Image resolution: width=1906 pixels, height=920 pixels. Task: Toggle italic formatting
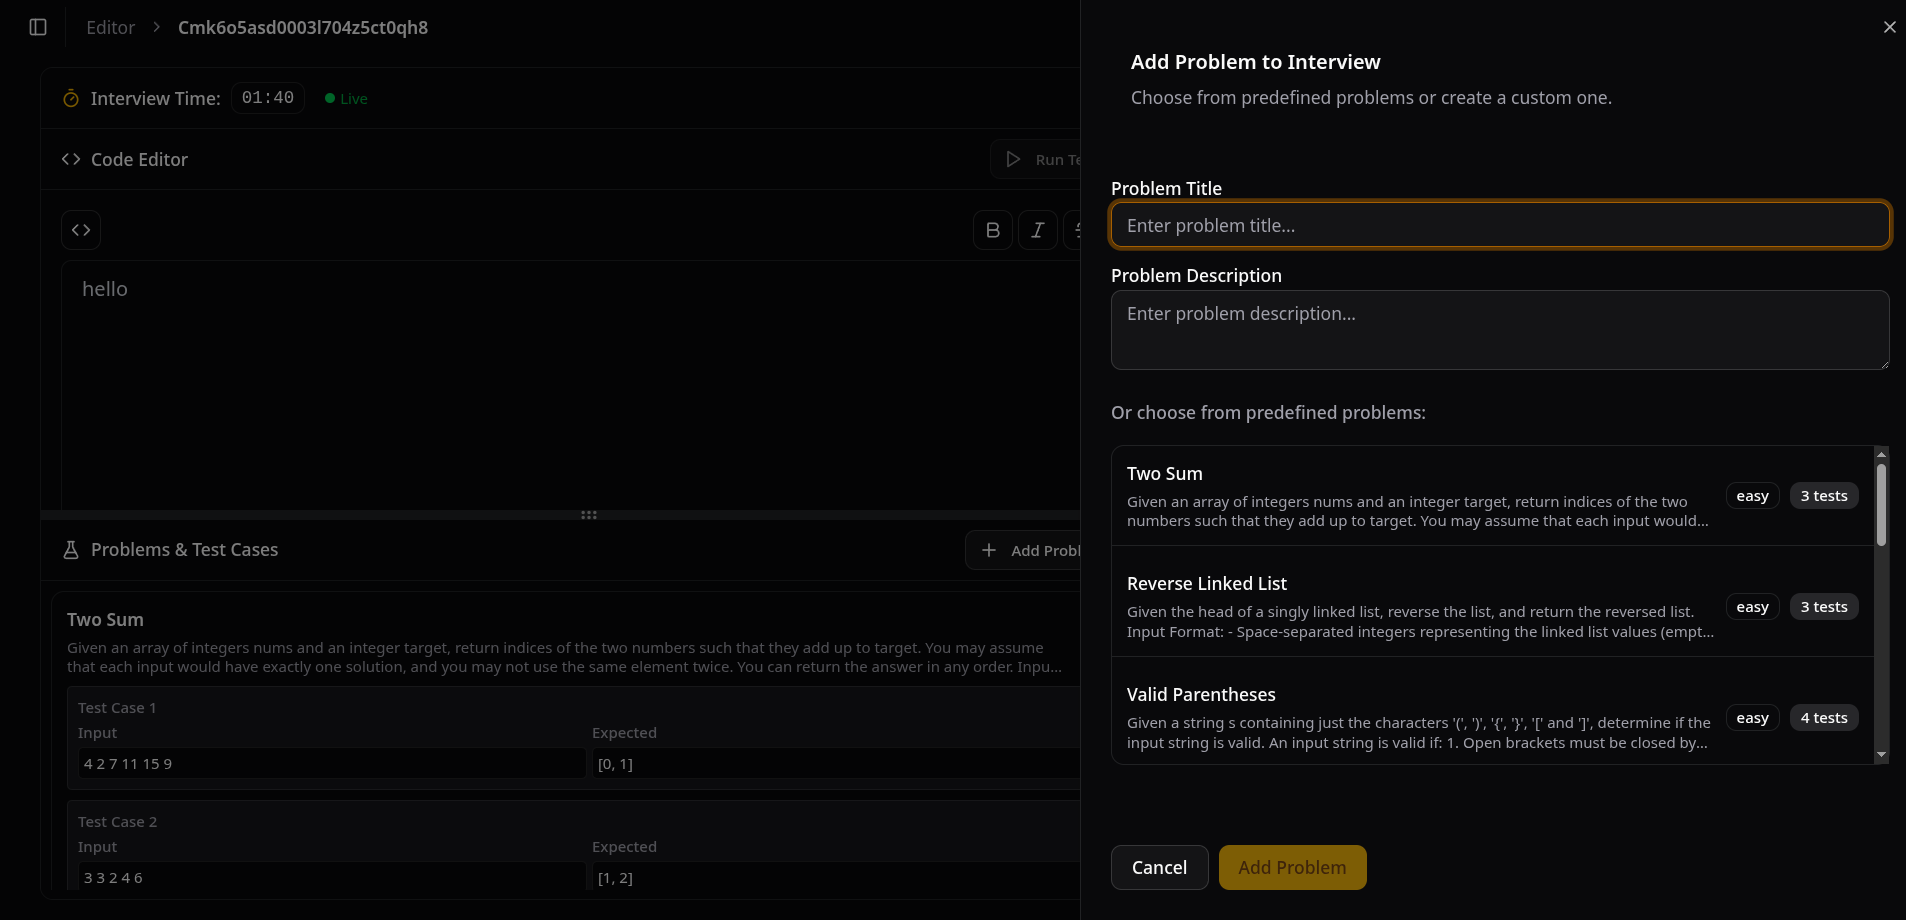click(x=1037, y=229)
